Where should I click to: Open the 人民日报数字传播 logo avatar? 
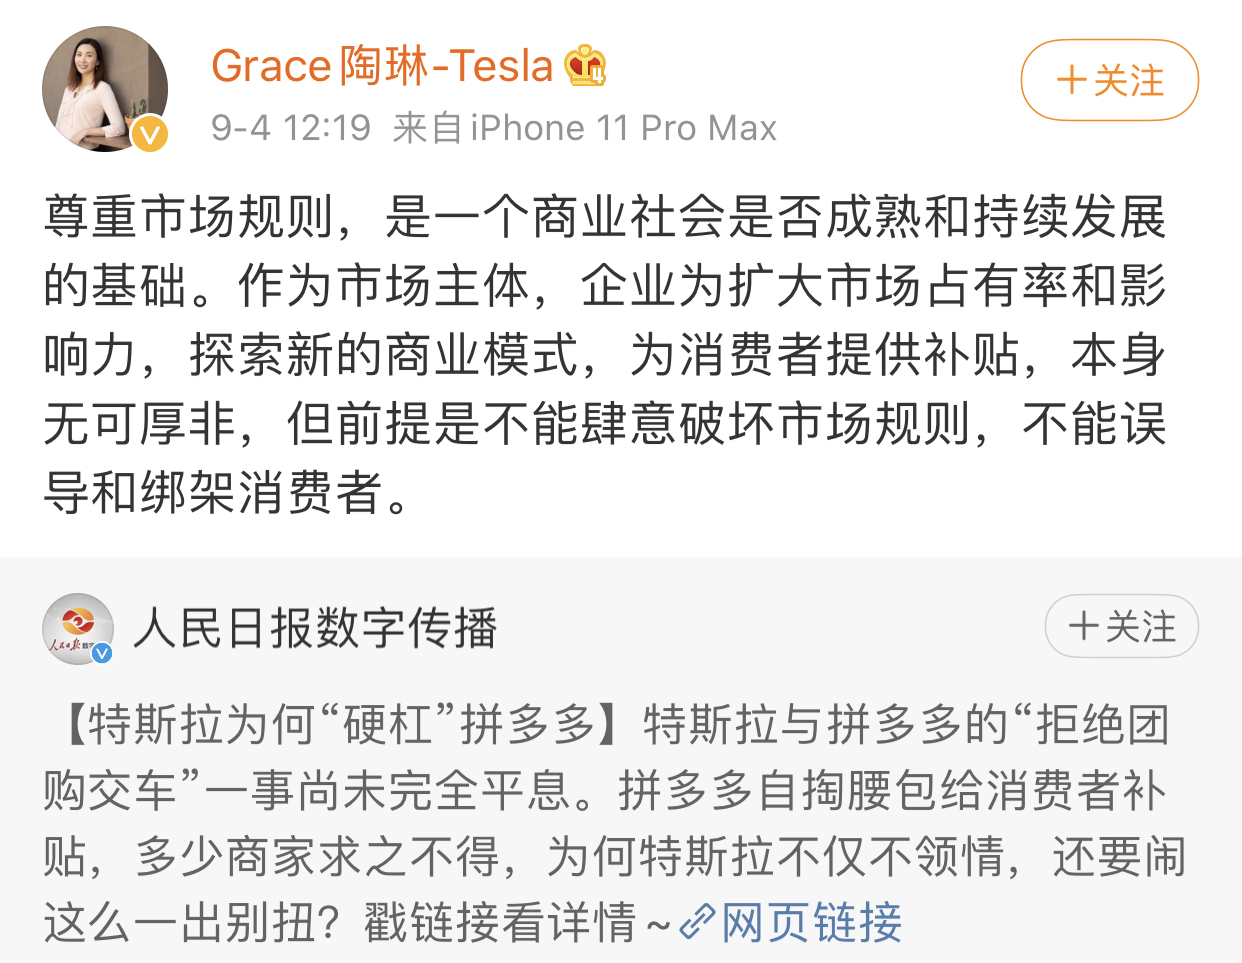tap(78, 629)
